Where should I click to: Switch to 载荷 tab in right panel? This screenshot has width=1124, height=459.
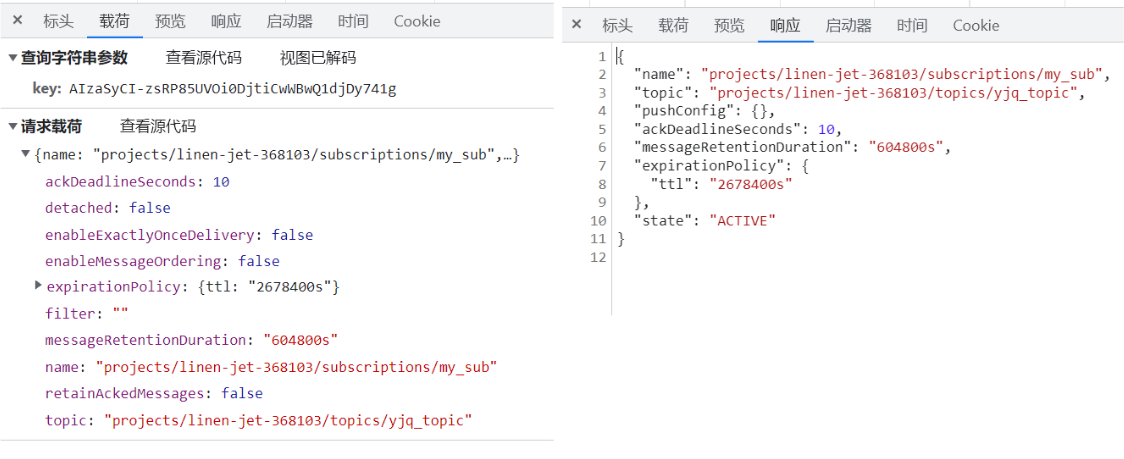click(673, 26)
